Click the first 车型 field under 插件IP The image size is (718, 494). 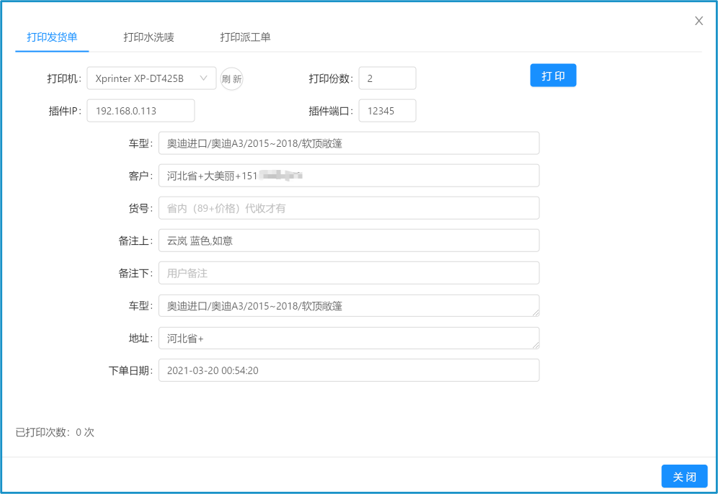pyautogui.click(x=348, y=143)
